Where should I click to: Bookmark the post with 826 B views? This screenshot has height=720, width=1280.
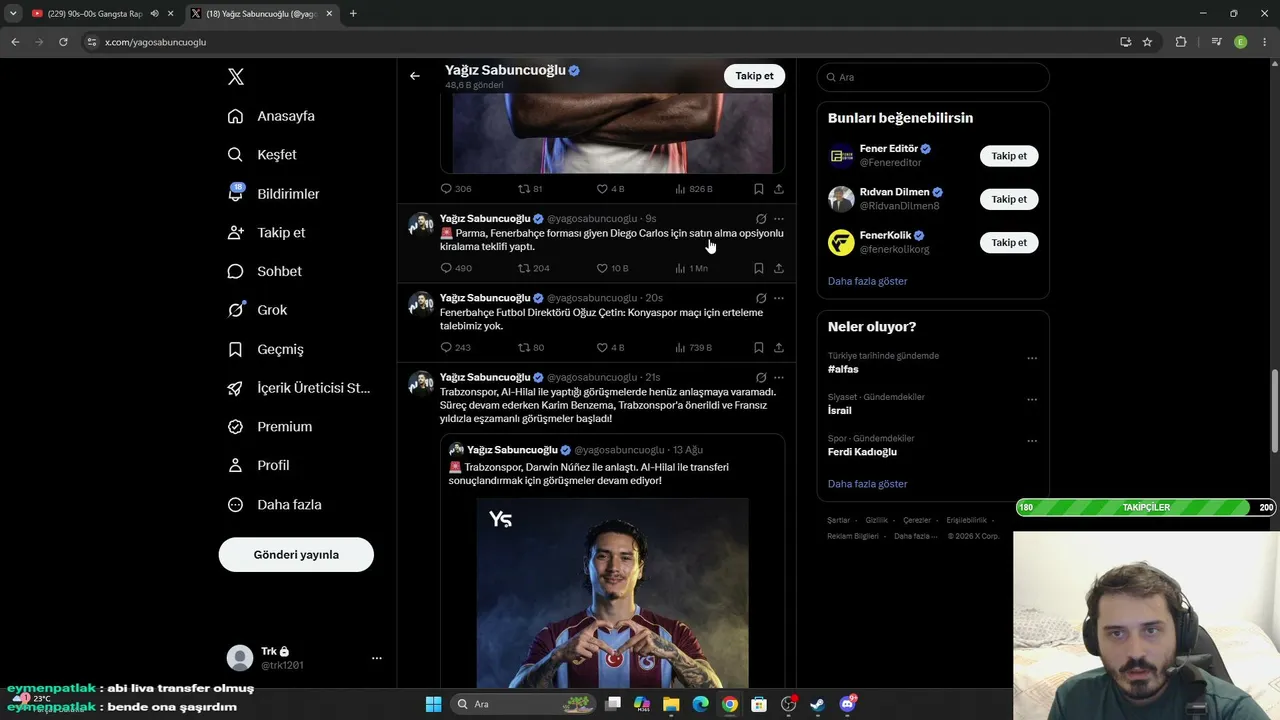click(759, 189)
